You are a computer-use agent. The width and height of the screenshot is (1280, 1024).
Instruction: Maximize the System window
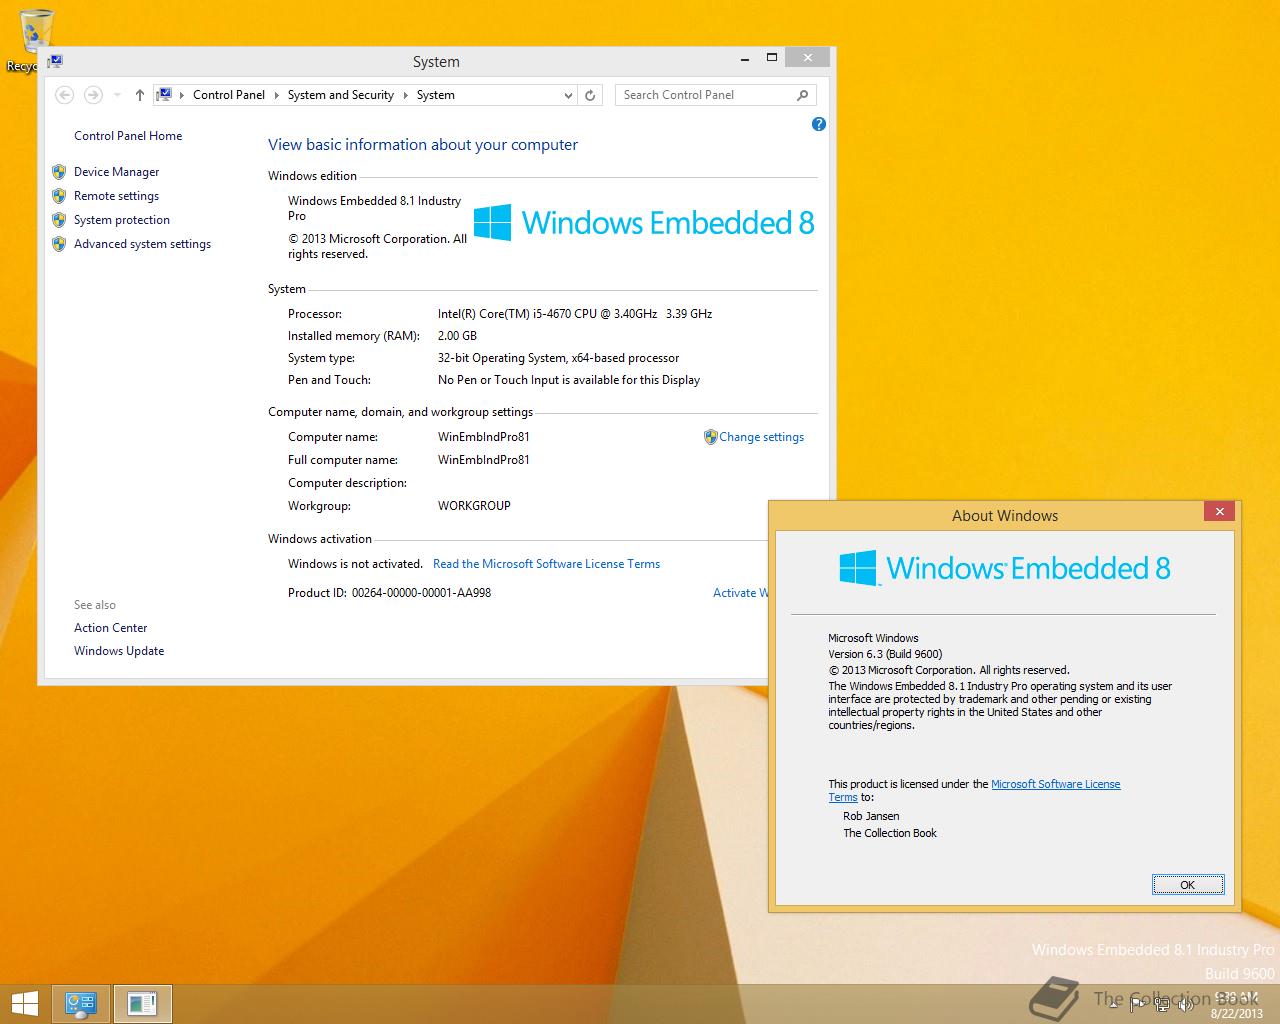pyautogui.click(x=771, y=58)
